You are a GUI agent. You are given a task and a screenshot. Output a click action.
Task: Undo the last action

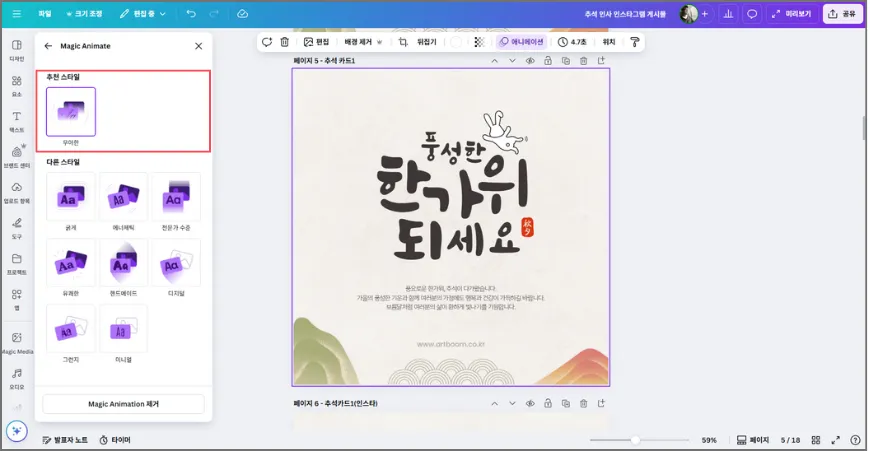click(x=191, y=14)
